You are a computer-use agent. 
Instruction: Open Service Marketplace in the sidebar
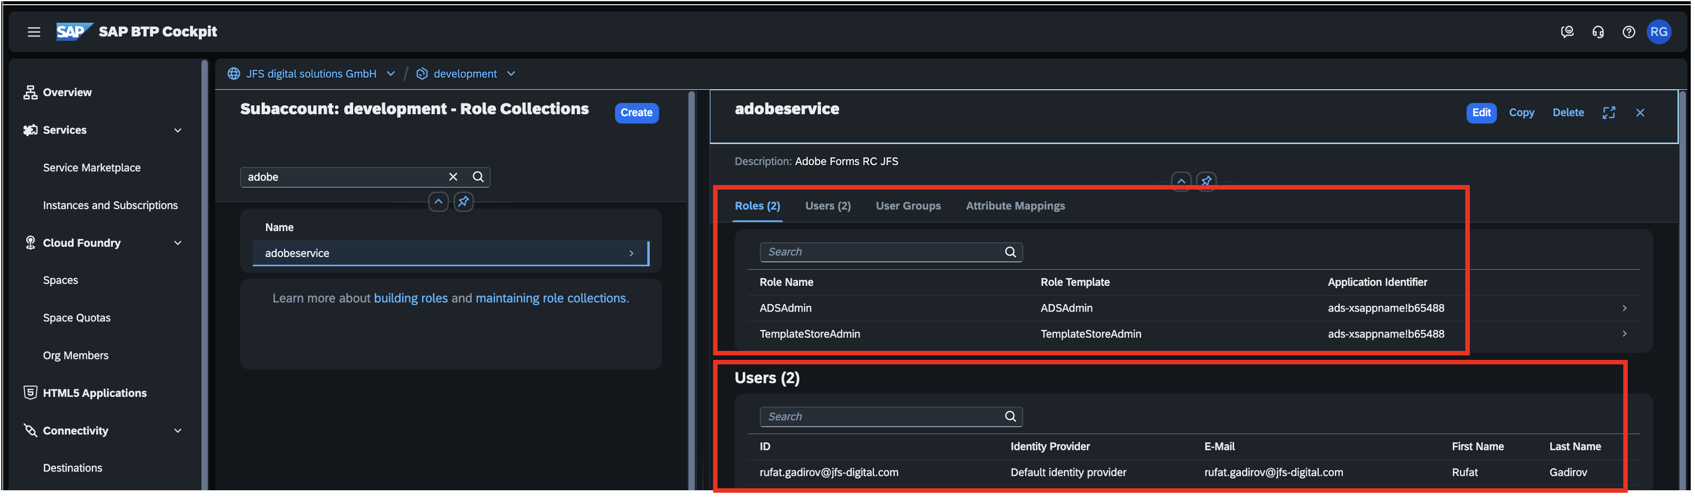pyautogui.click(x=92, y=168)
